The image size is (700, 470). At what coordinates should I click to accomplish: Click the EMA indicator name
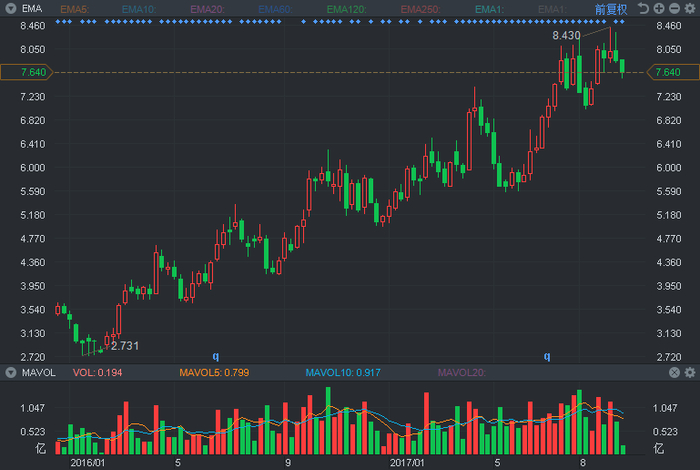pyautogui.click(x=32, y=8)
